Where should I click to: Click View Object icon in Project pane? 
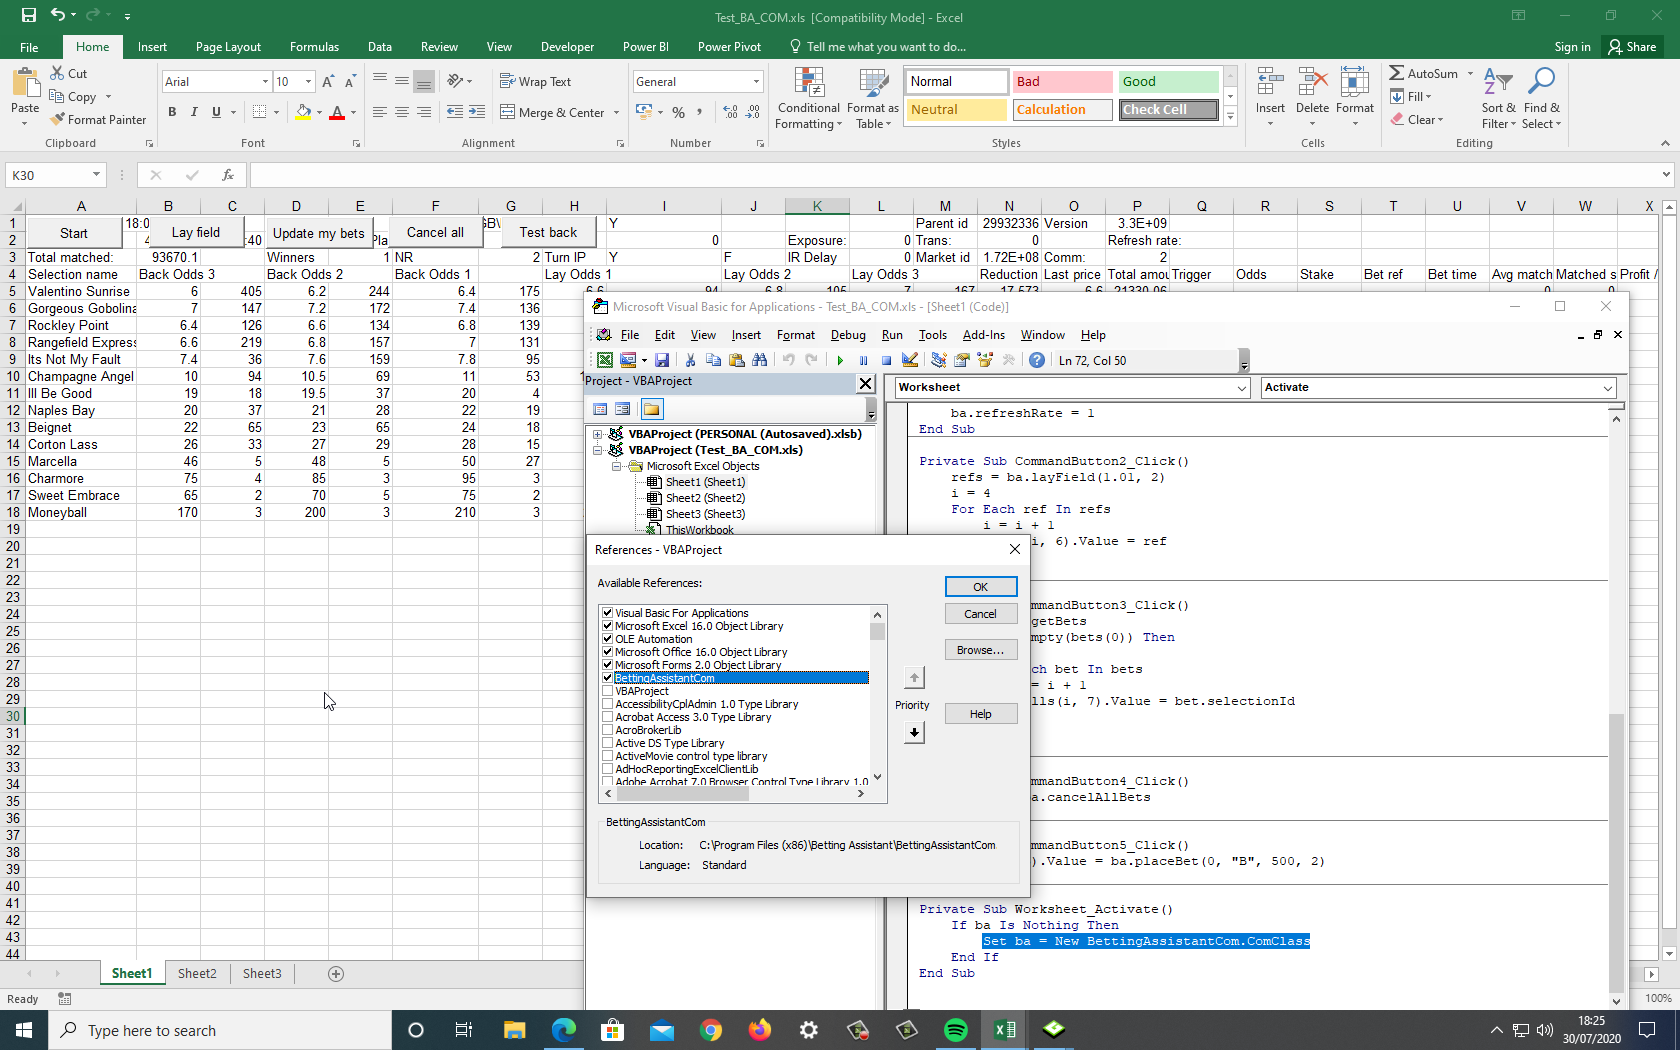[x=623, y=409]
